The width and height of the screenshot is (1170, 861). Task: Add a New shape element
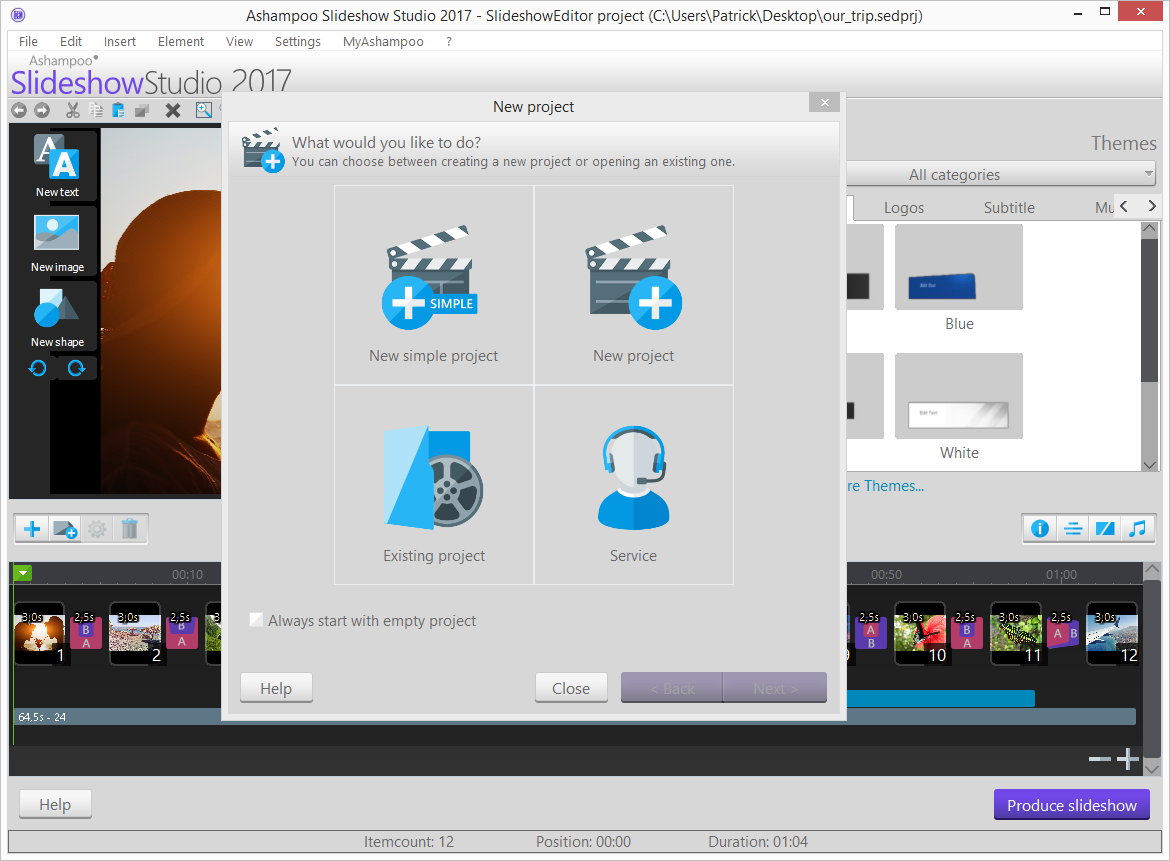[57, 317]
